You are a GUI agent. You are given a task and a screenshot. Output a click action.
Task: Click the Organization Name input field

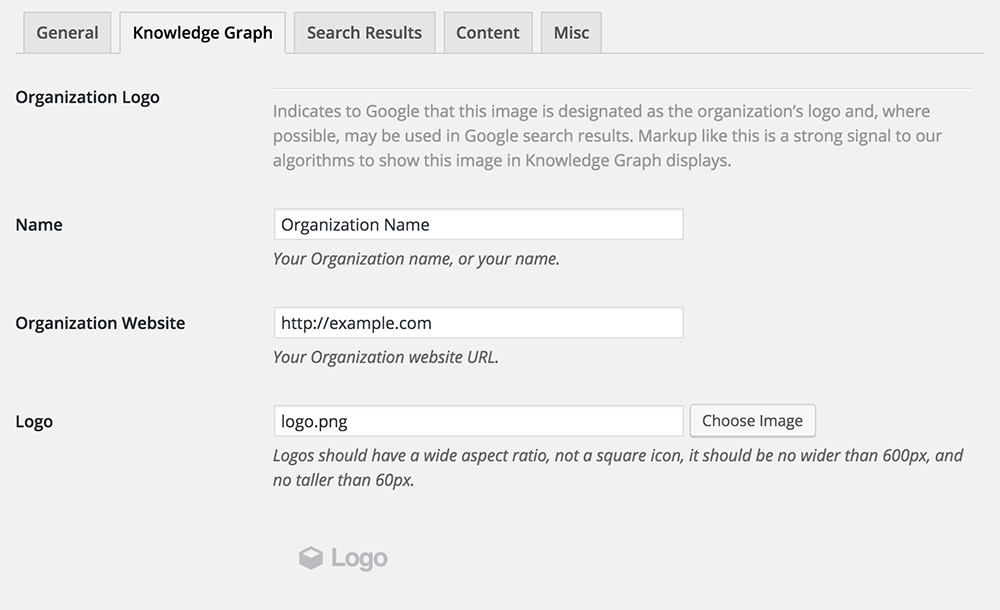click(478, 225)
